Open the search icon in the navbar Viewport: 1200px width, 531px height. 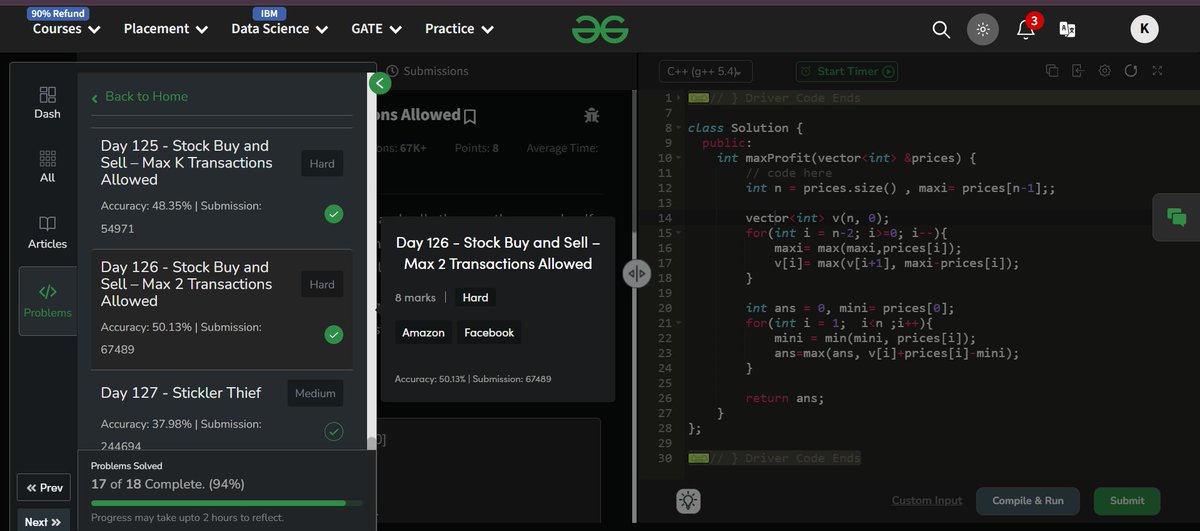941,29
